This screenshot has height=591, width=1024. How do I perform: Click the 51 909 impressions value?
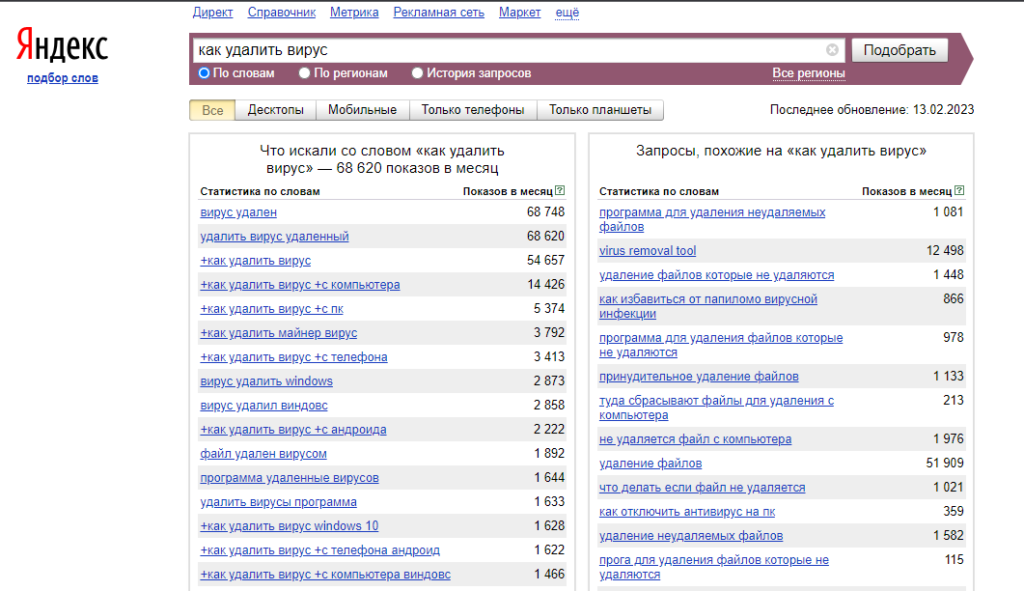point(944,464)
